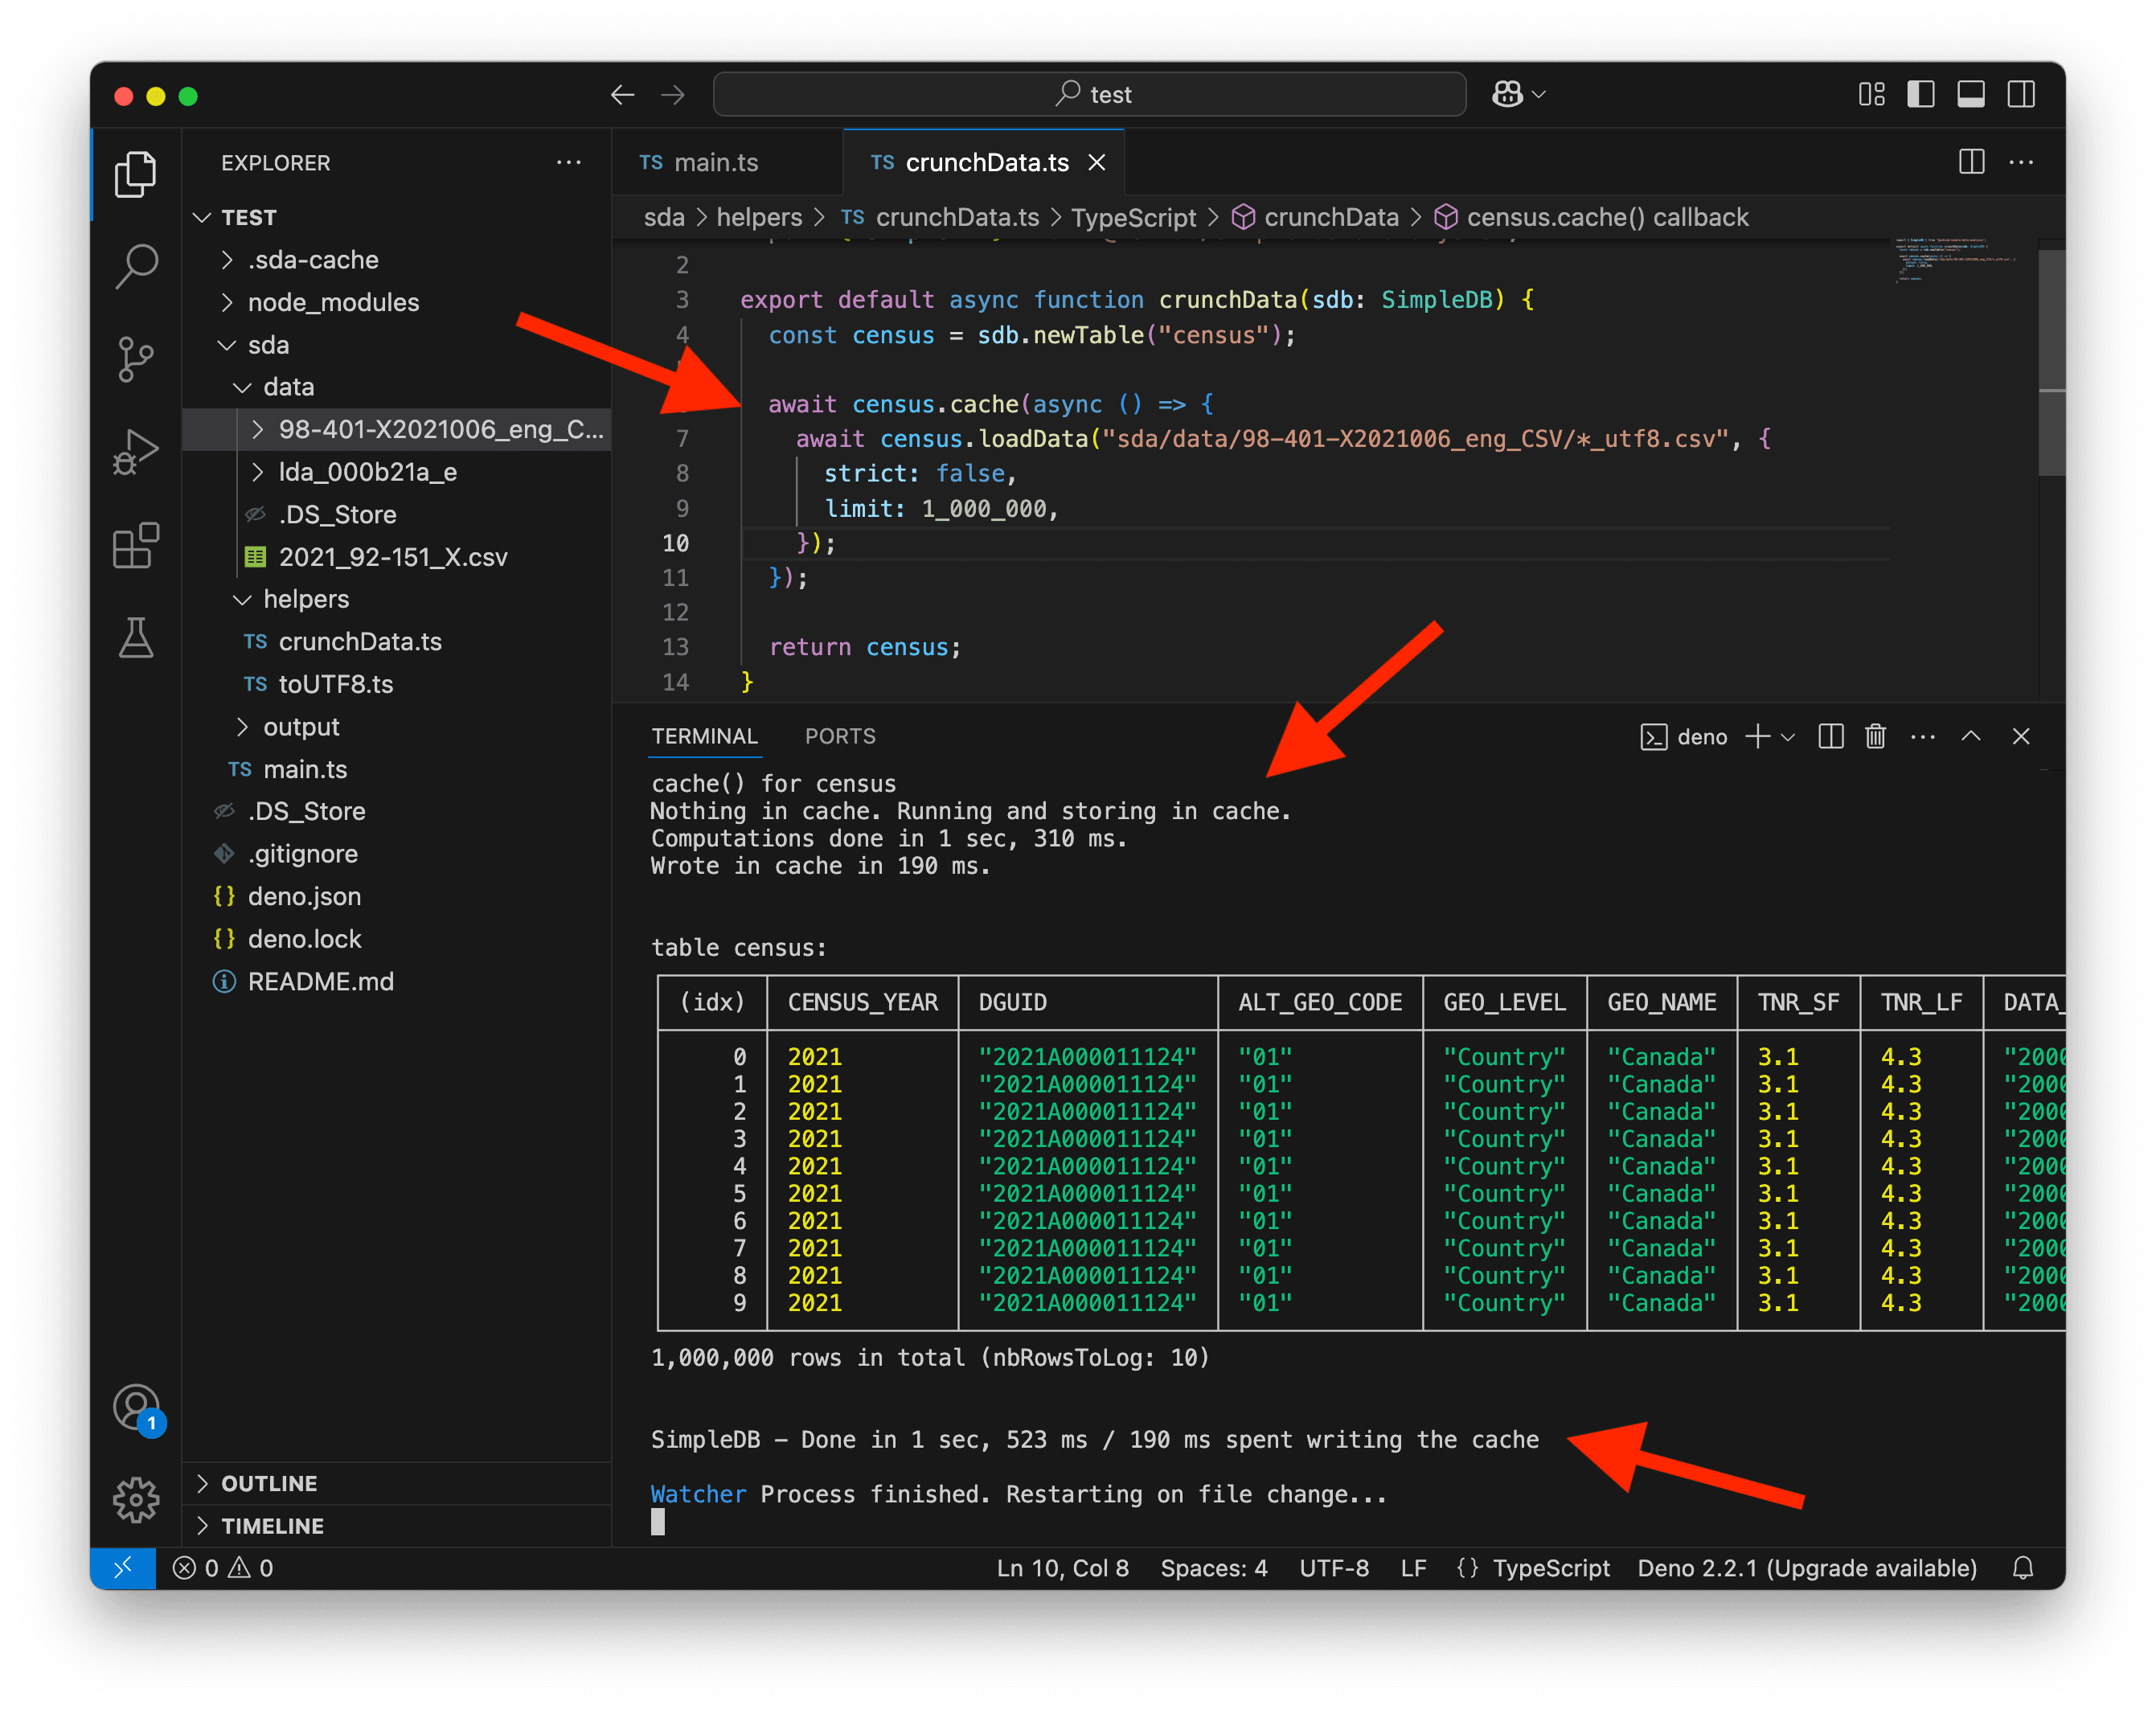2156x1709 pixels.
Task: Switch to the TERMINAL panel tab
Action: tap(704, 736)
